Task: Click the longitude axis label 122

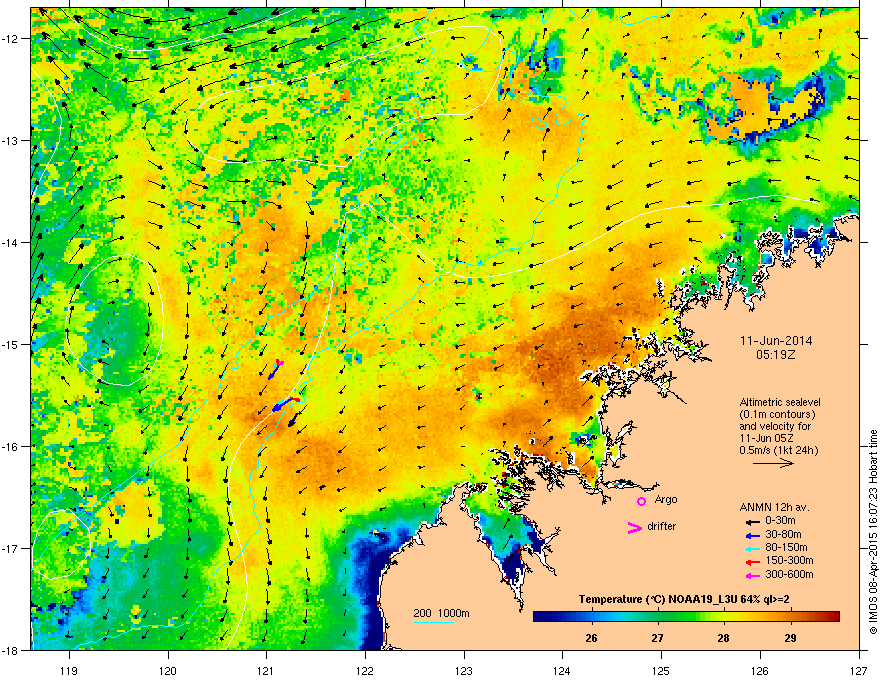Action: tap(365, 670)
